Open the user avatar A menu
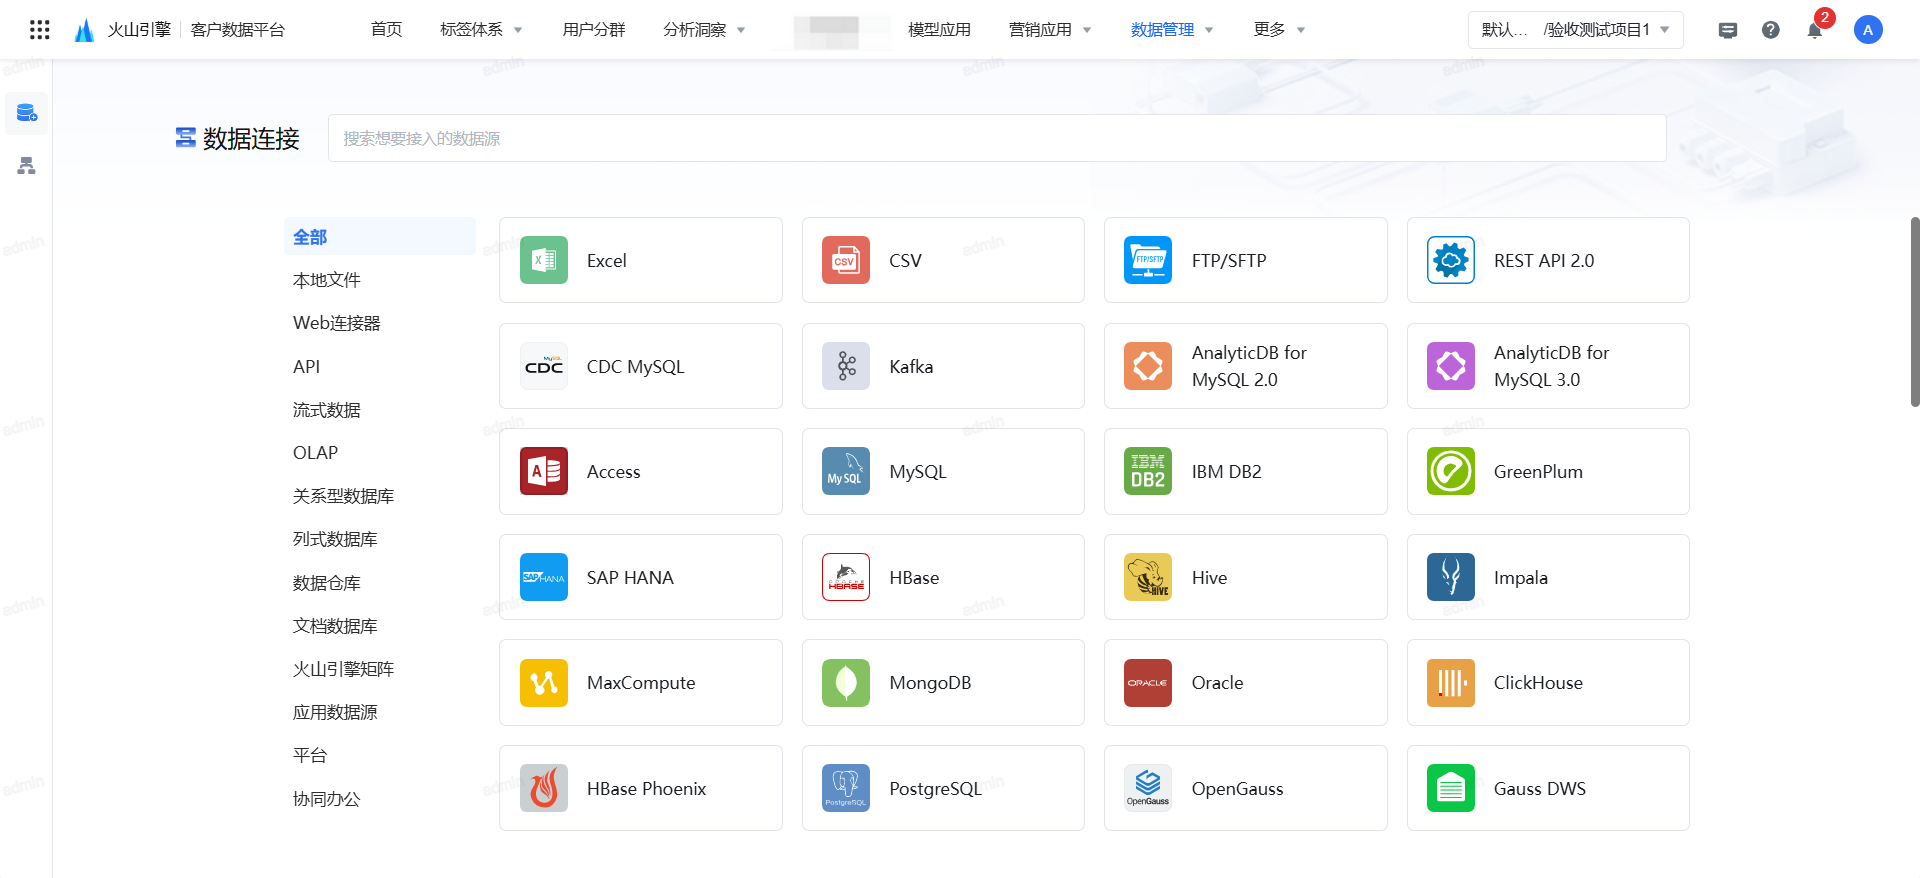1920x878 pixels. [x=1868, y=30]
